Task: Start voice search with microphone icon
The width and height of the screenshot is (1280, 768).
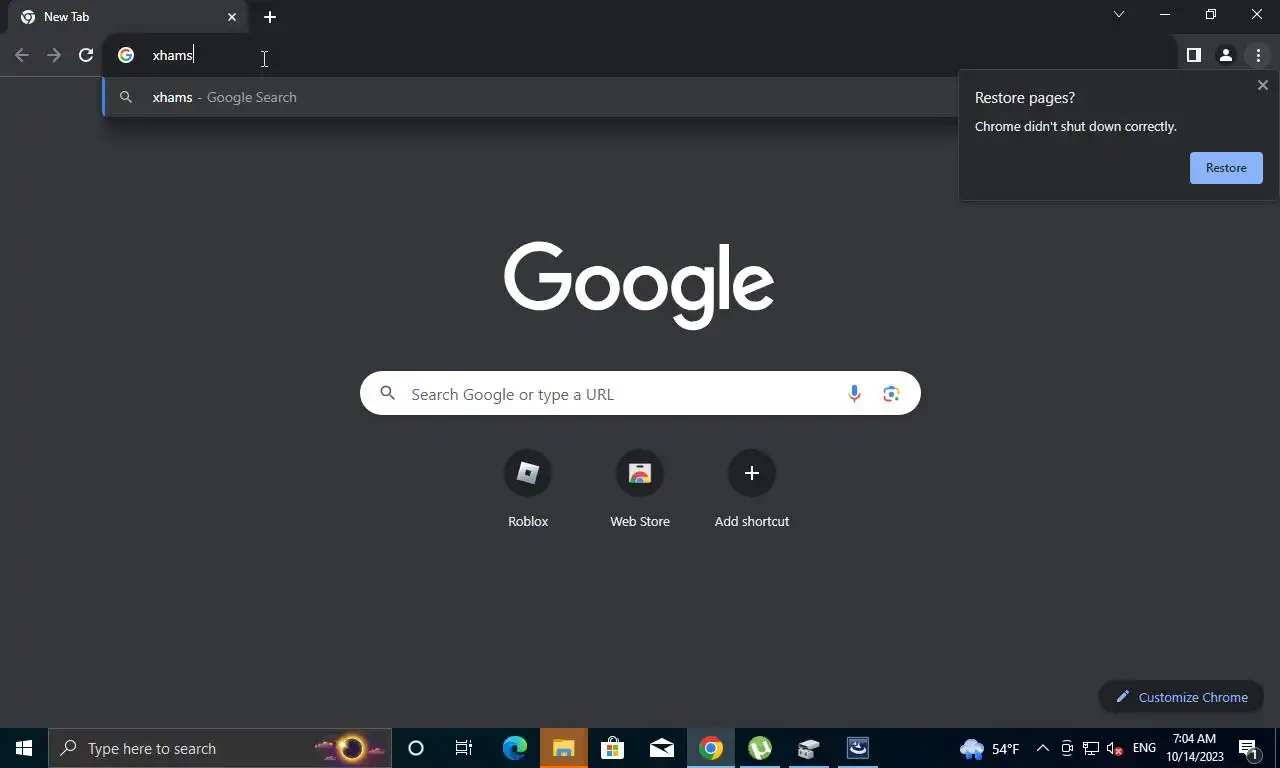Action: (x=854, y=394)
